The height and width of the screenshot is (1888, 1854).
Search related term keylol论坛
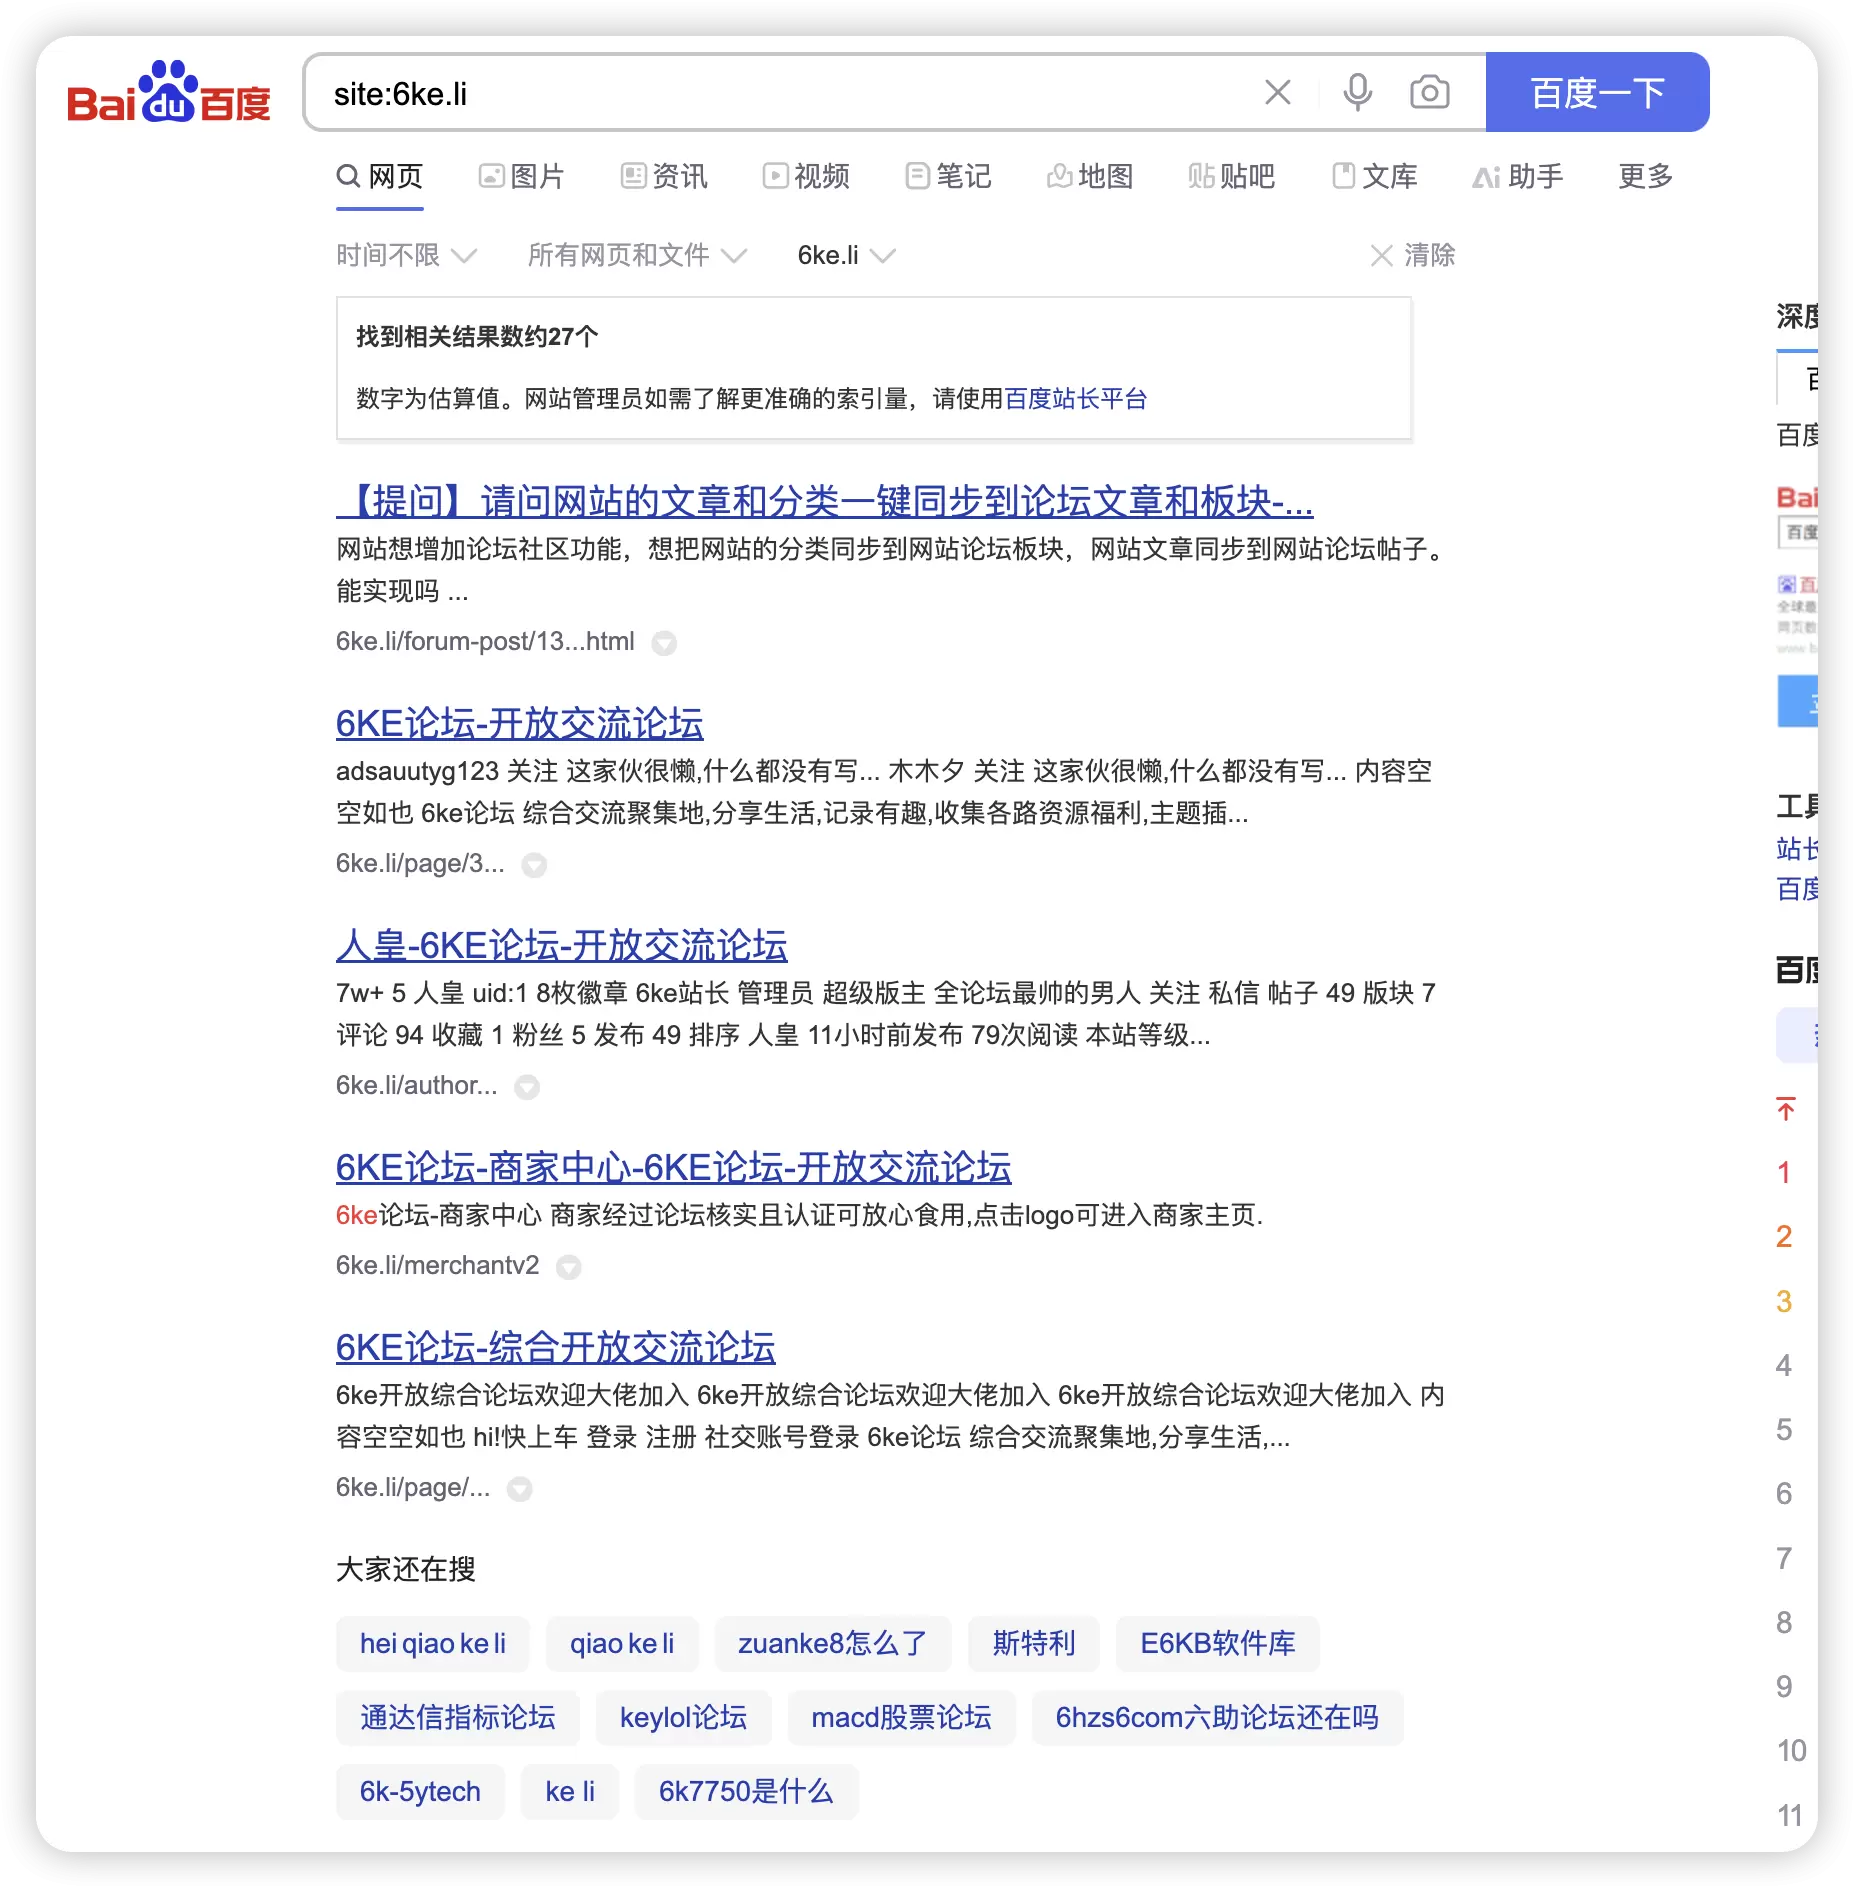(x=684, y=1718)
